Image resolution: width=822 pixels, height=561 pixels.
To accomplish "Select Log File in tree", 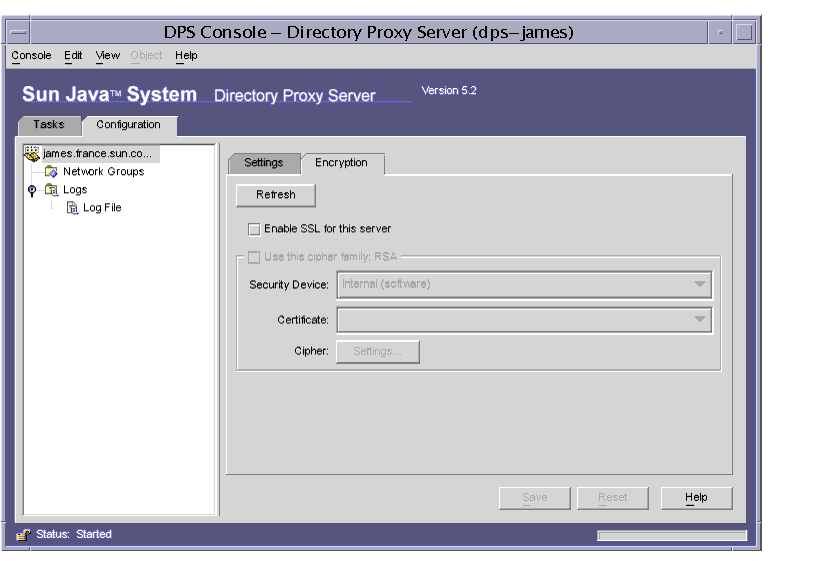I will 102,208.
